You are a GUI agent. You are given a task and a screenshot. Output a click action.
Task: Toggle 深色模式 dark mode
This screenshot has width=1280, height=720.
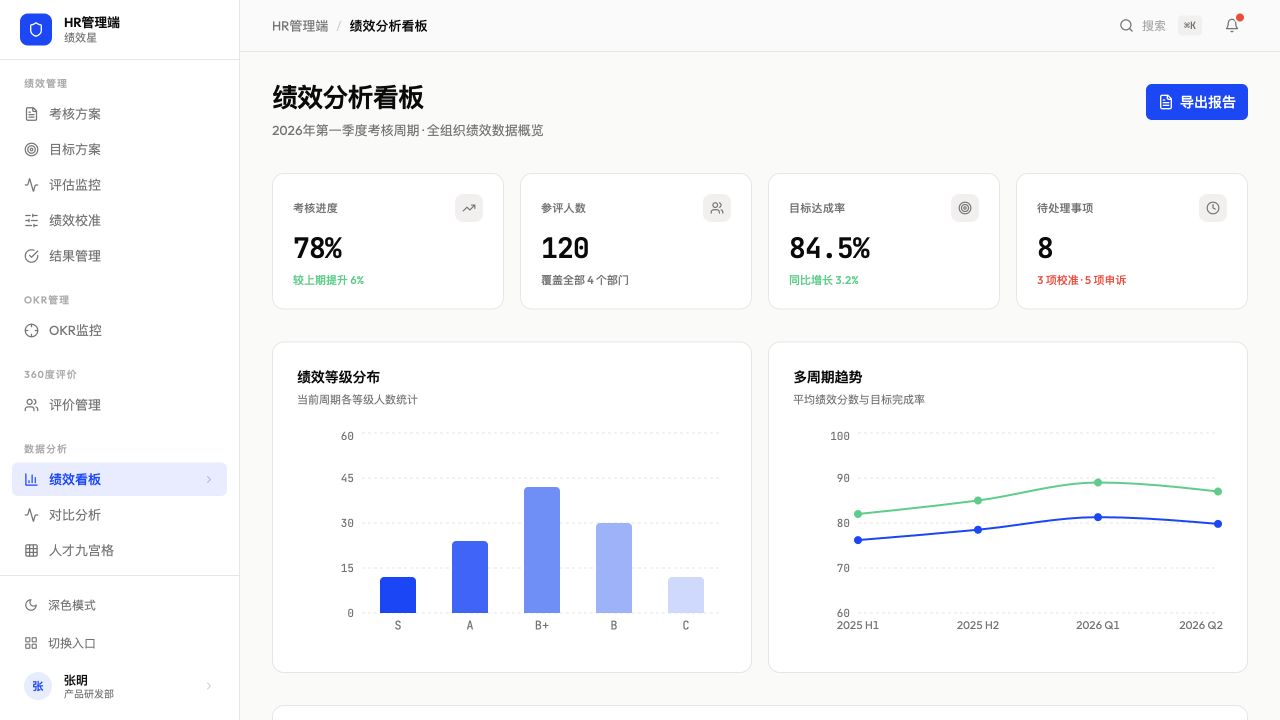point(120,605)
